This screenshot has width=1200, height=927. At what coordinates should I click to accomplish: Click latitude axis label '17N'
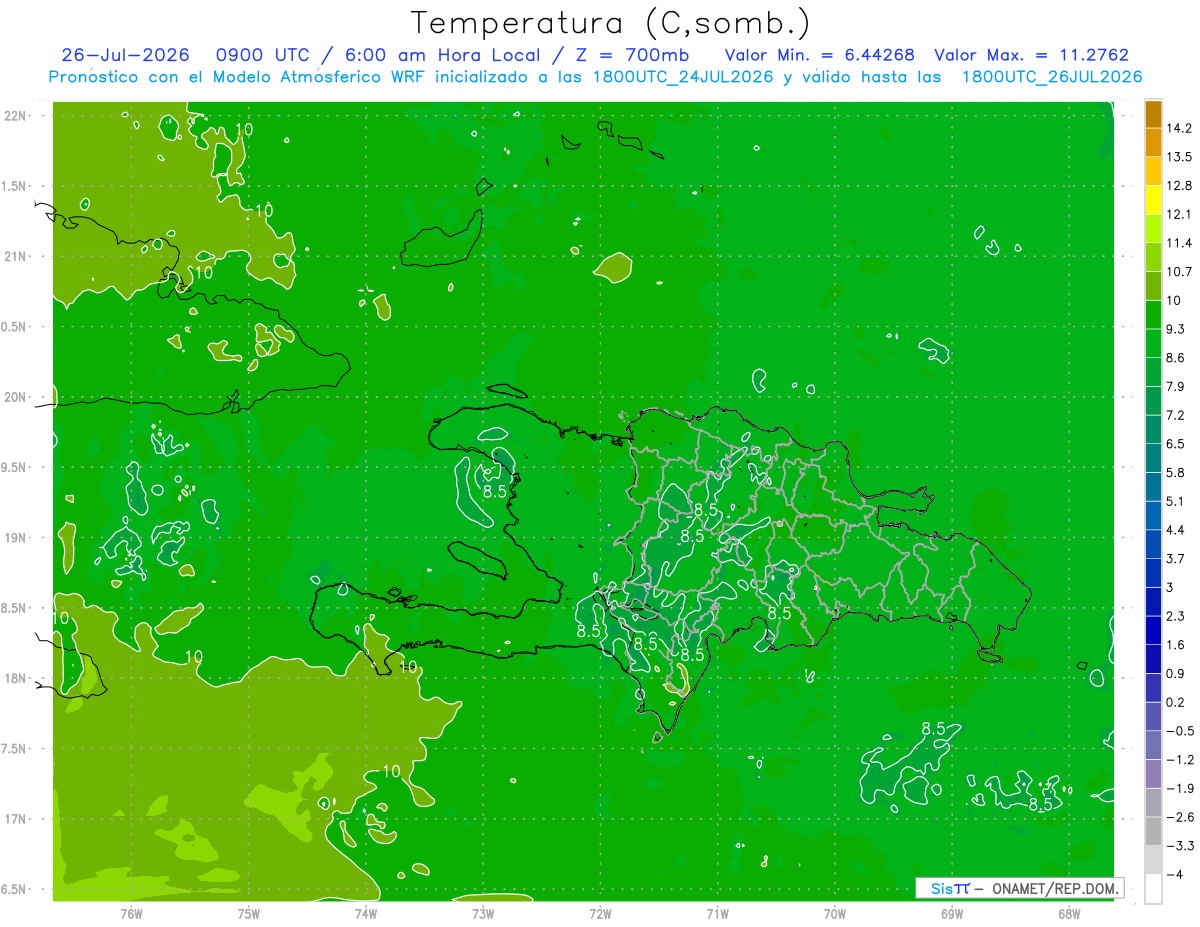click(15, 819)
